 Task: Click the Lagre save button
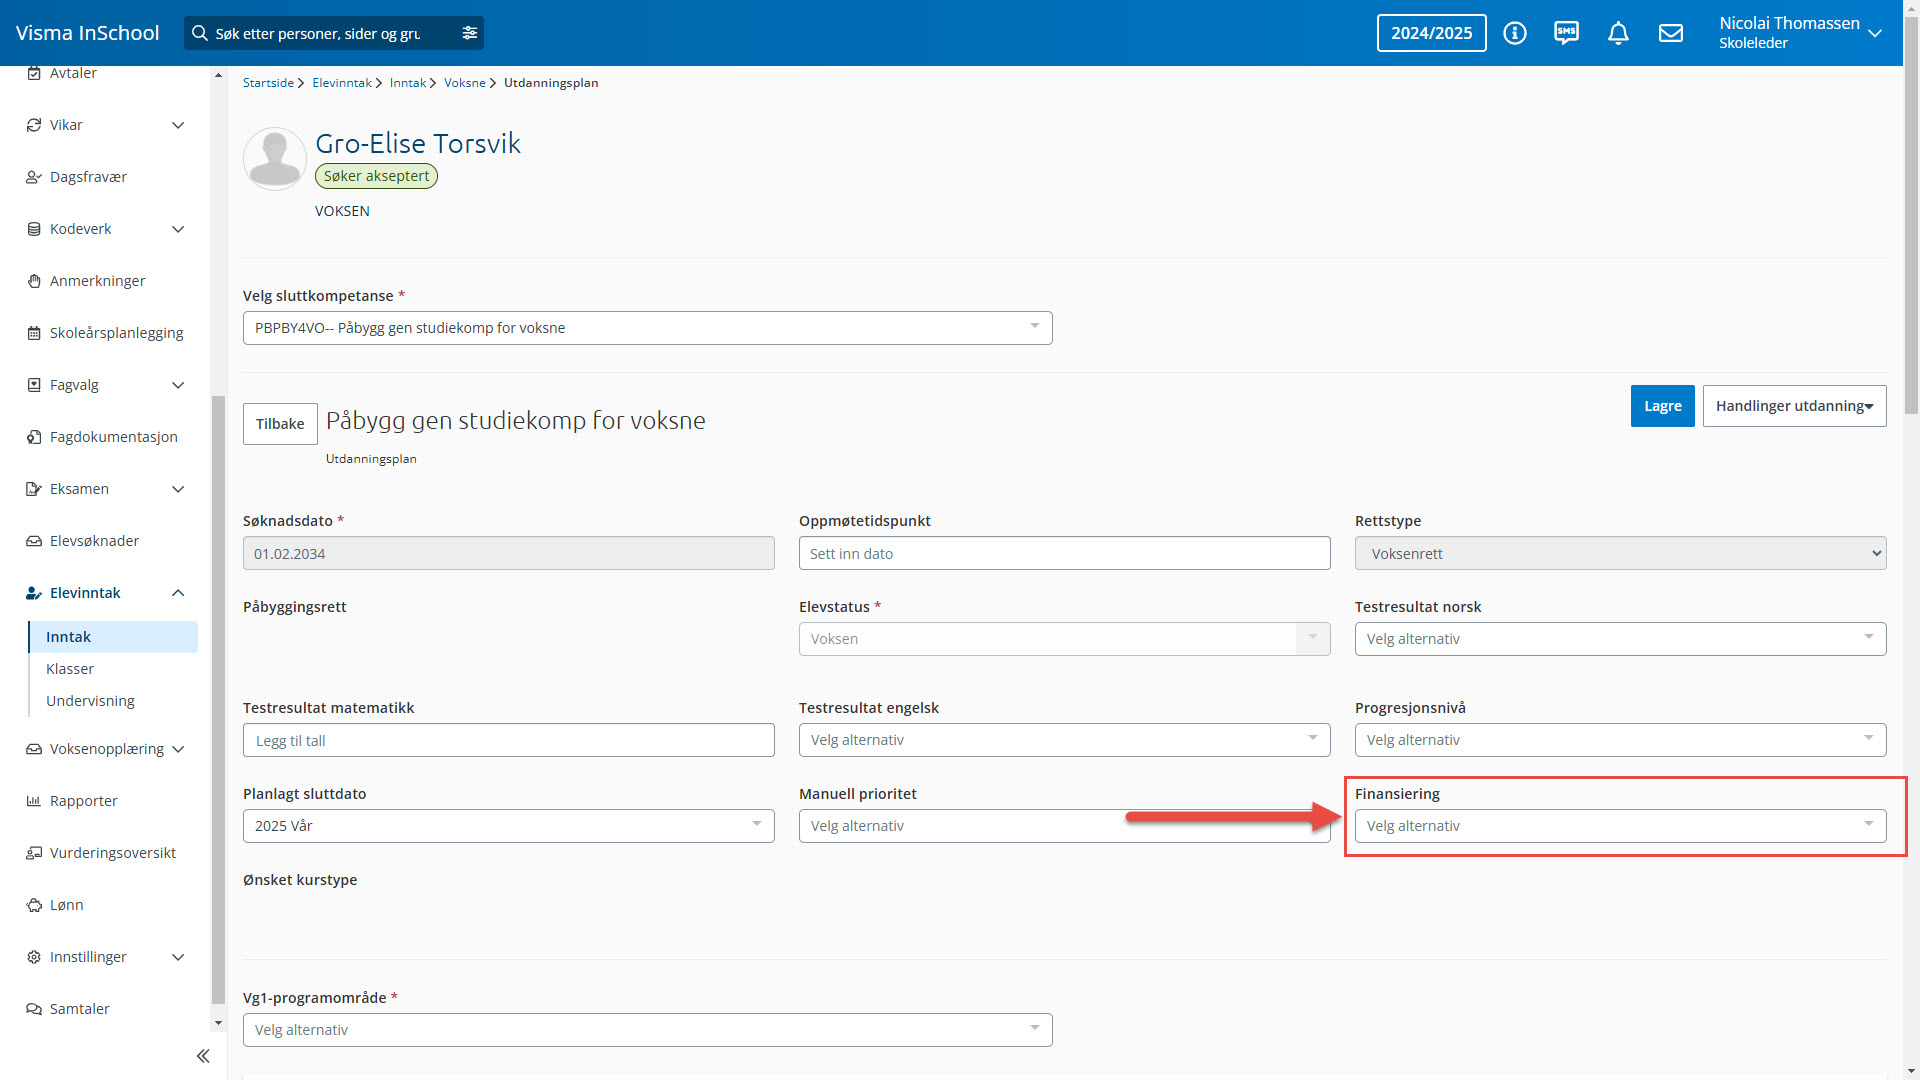pyautogui.click(x=1662, y=406)
